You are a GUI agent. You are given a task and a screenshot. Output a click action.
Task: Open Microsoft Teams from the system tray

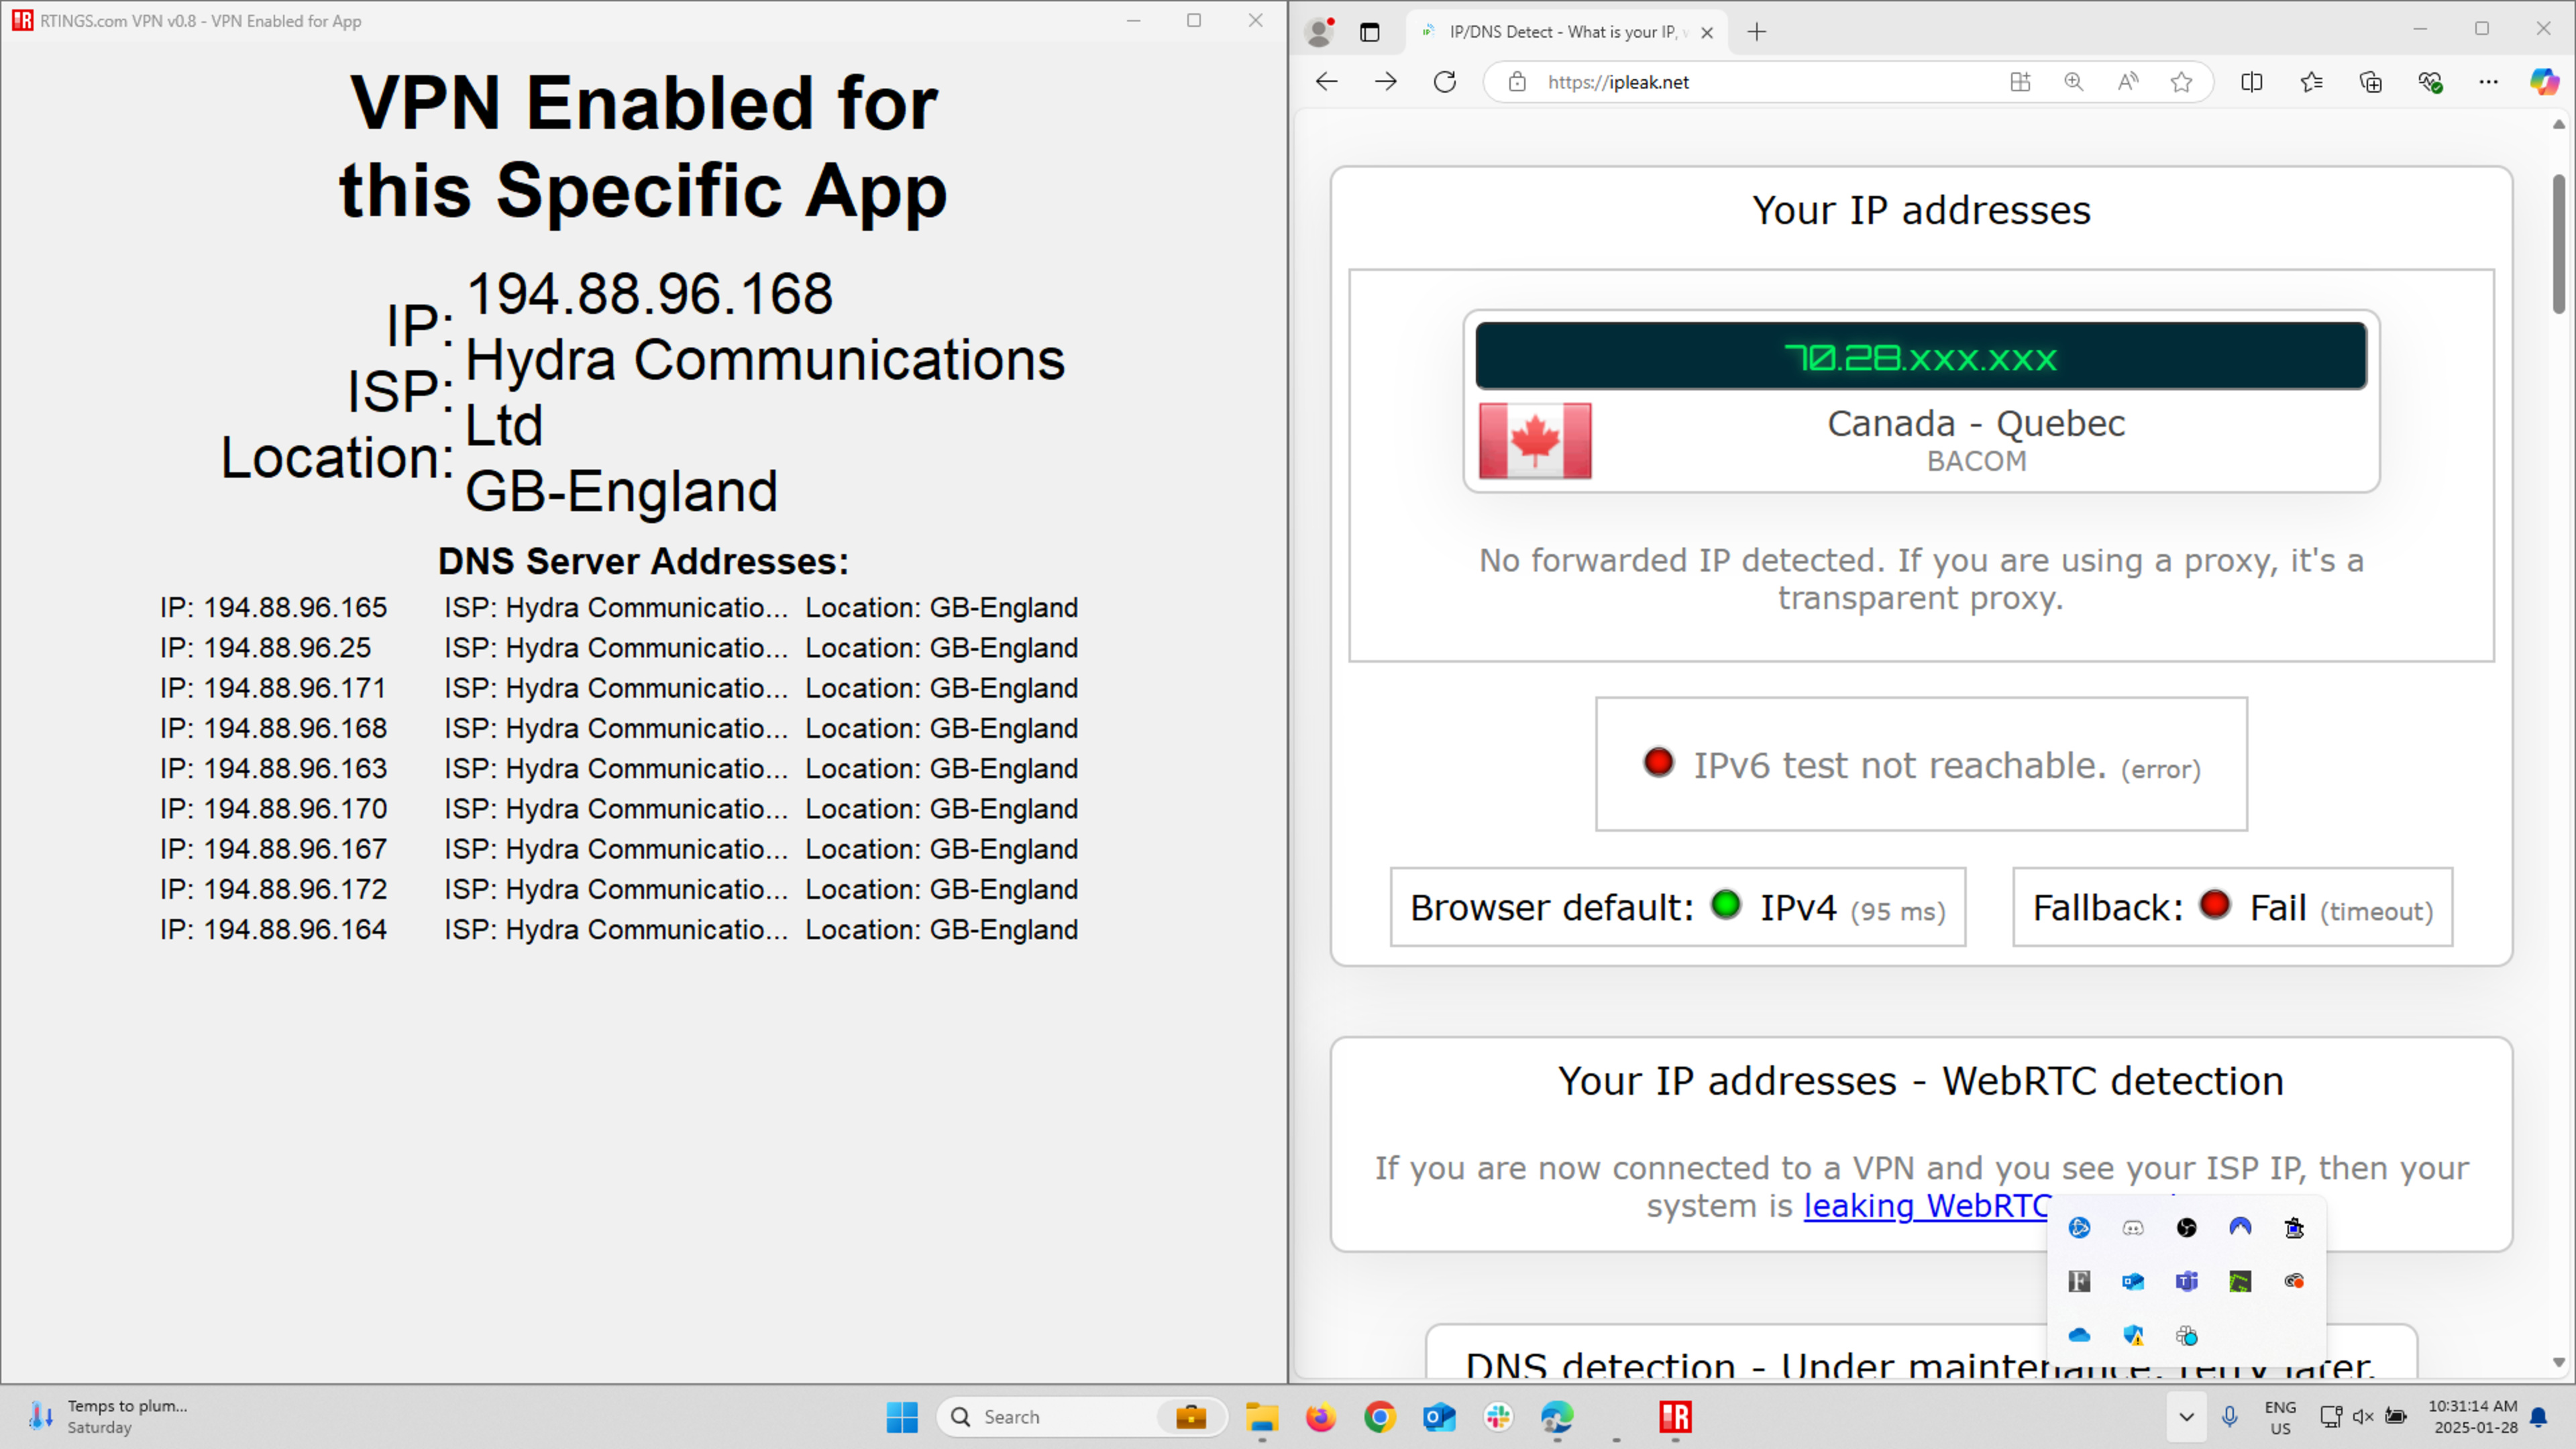(x=2187, y=1281)
